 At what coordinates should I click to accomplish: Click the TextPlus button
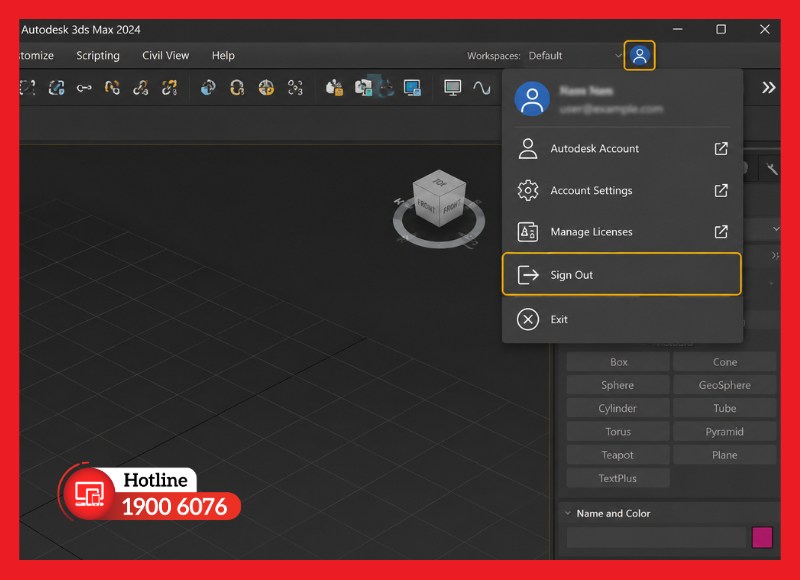tap(618, 478)
